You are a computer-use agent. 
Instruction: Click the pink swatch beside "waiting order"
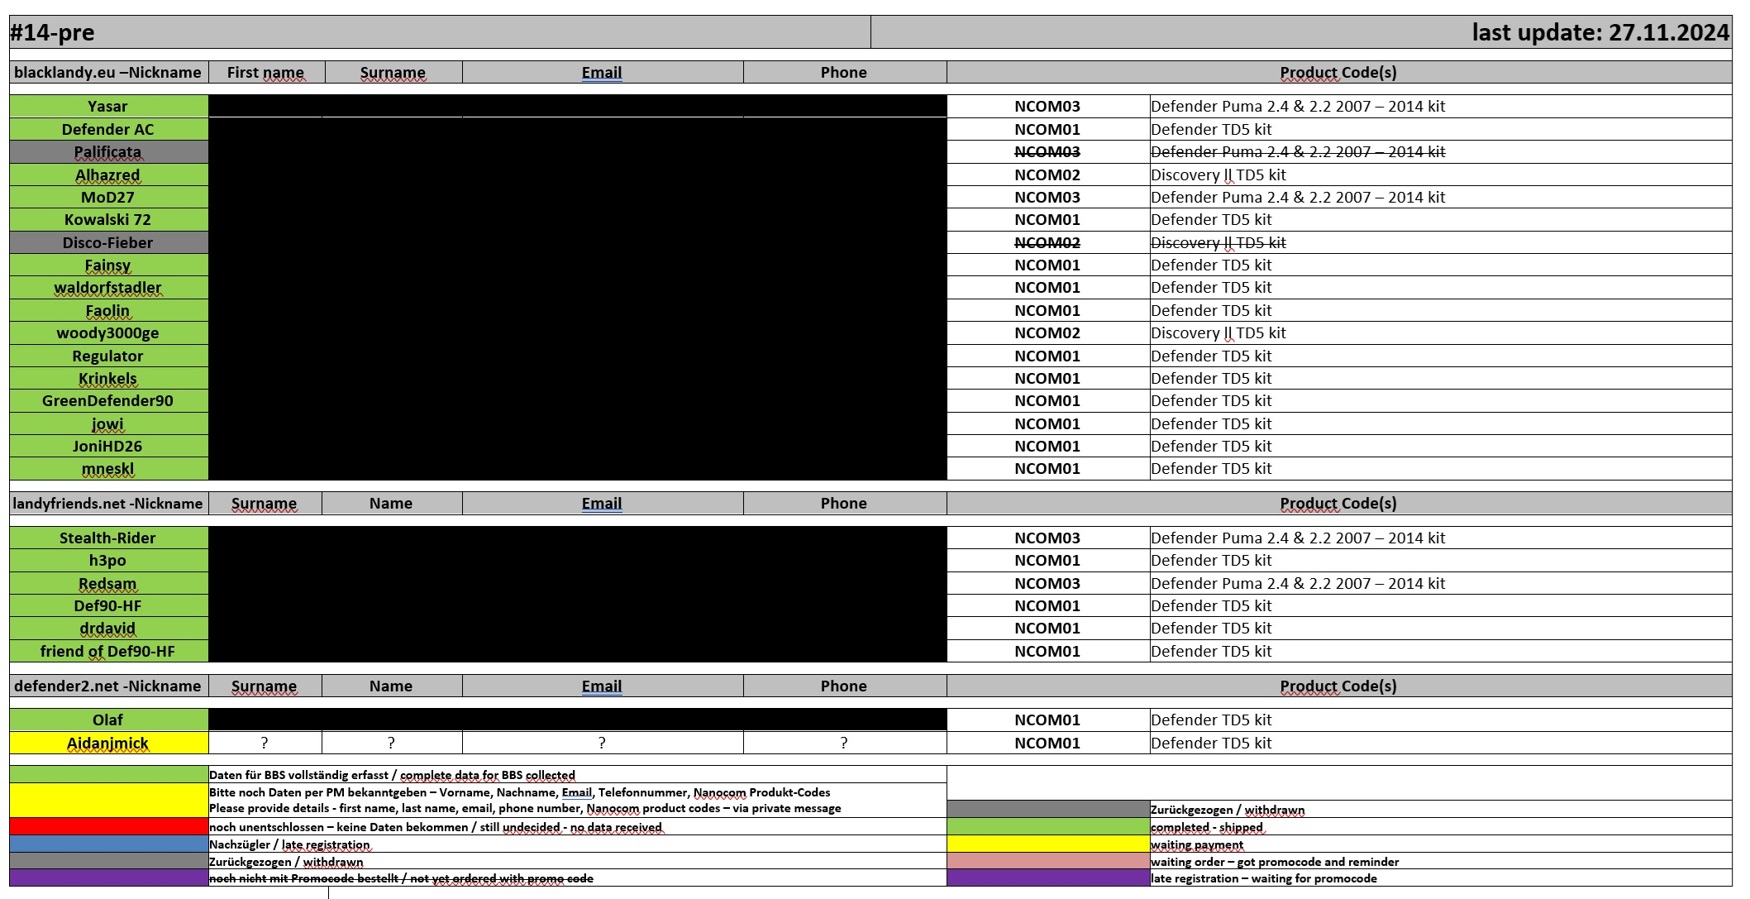[1048, 861]
